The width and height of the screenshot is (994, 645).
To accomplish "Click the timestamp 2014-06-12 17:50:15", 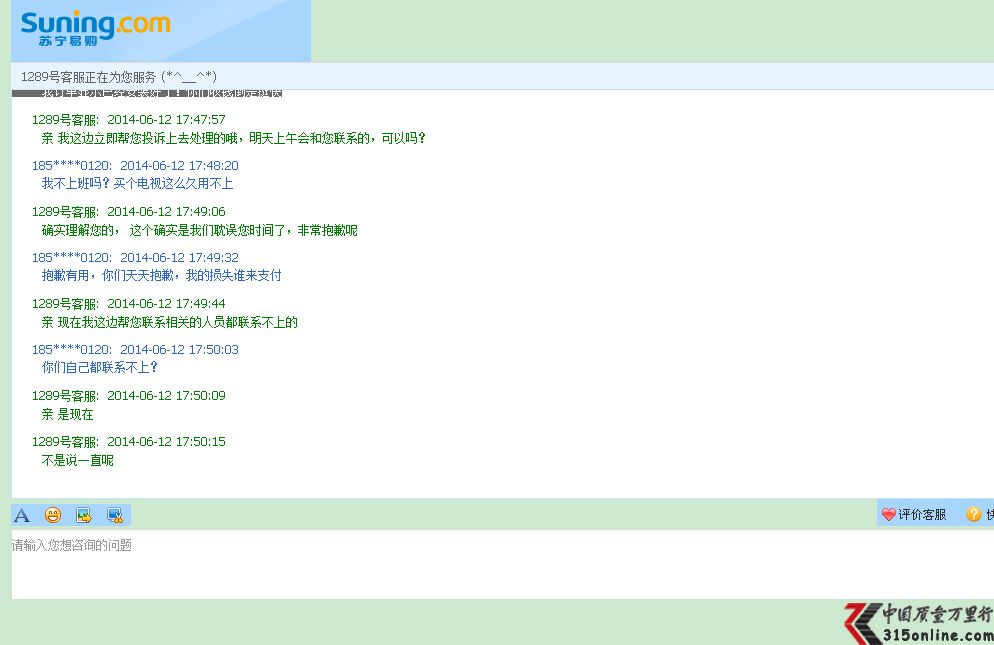I will coord(166,441).
